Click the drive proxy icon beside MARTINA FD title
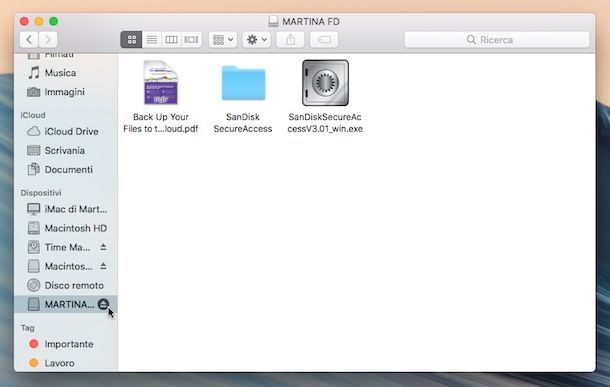The width and height of the screenshot is (610, 387). point(273,21)
